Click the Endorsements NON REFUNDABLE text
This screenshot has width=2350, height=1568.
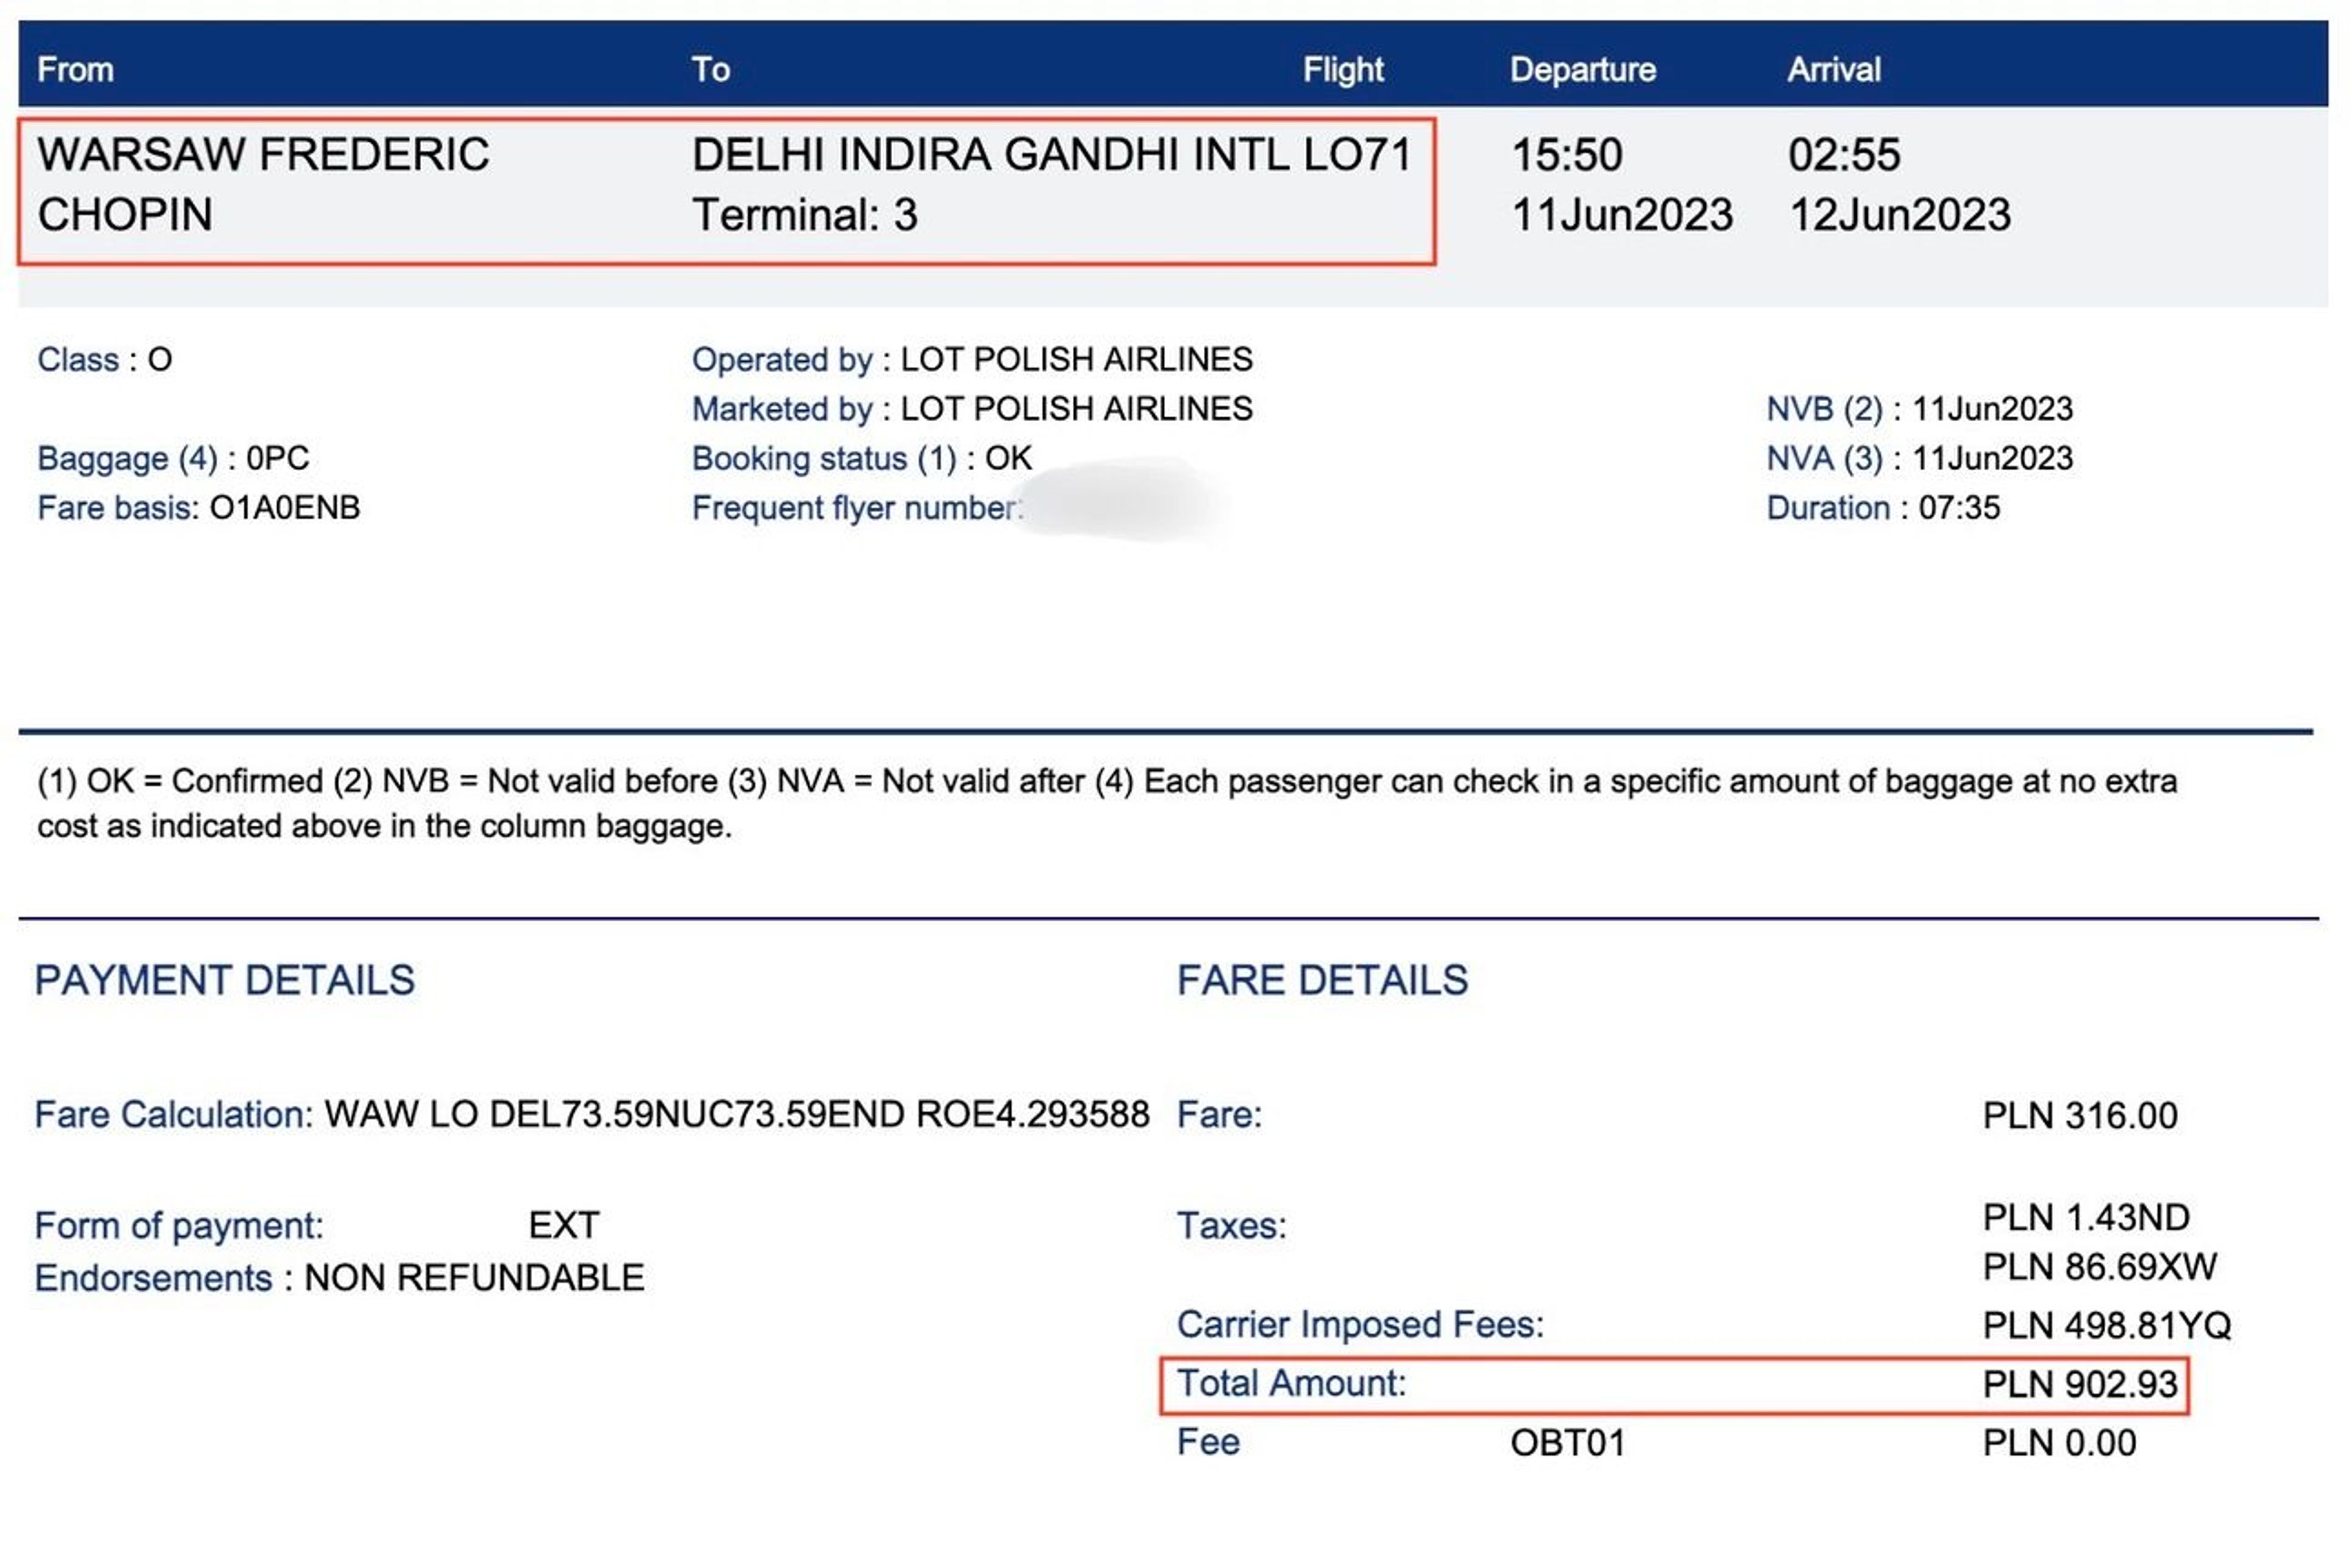coord(339,1278)
